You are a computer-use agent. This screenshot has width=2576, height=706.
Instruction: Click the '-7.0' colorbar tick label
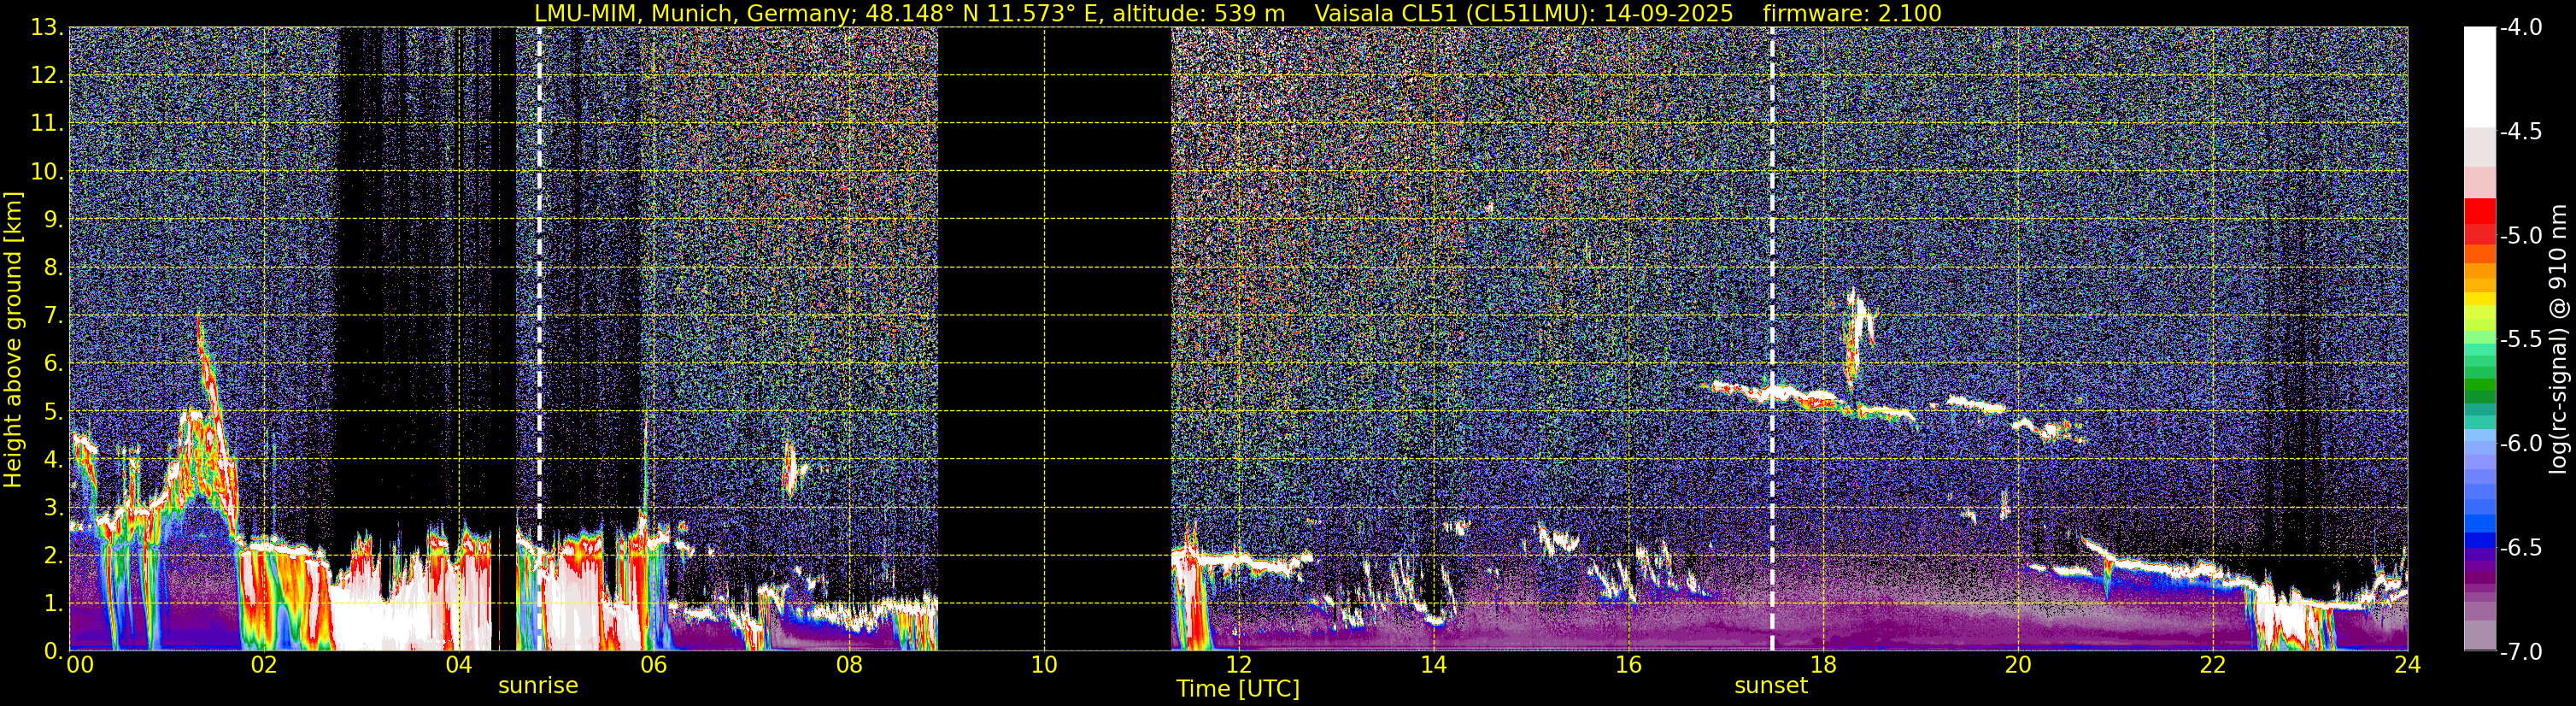pos(2521,651)
